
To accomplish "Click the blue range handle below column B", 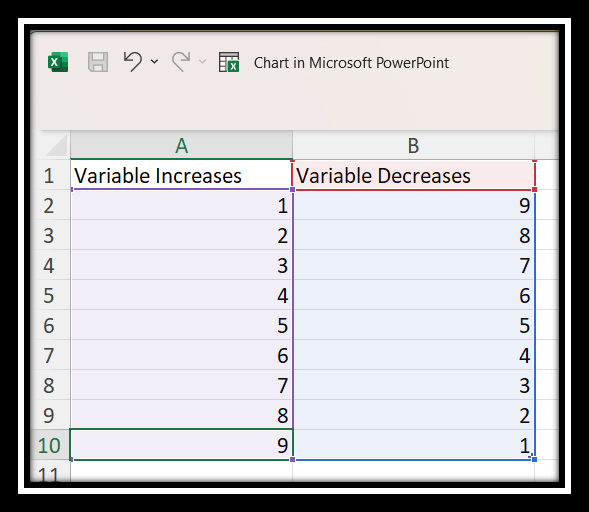I will (534, 459).
